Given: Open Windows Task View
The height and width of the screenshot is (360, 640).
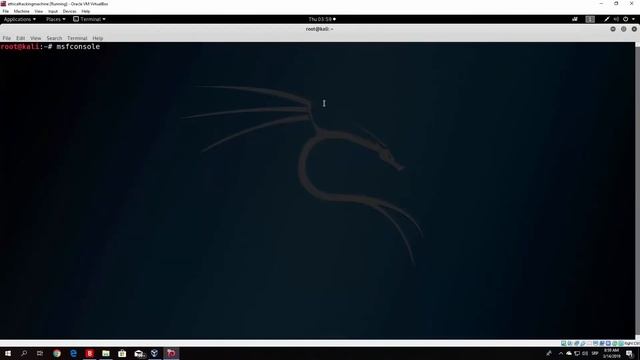Looking at the screenshot, I should pos(40,353).
